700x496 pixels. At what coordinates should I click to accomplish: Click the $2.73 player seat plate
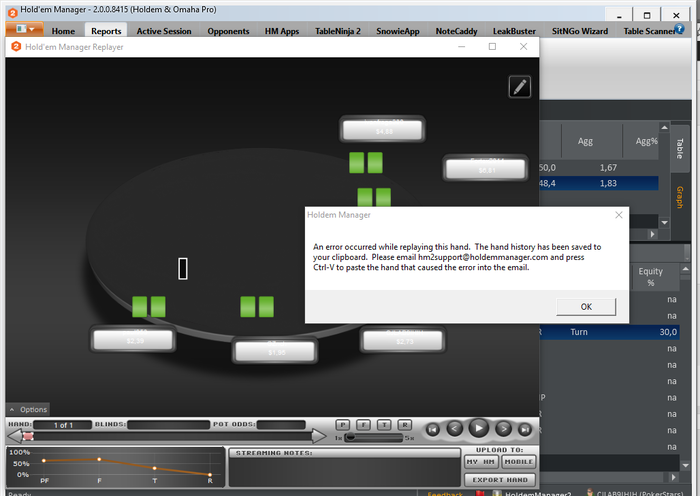pyautogui.click(x=403, y=340)
